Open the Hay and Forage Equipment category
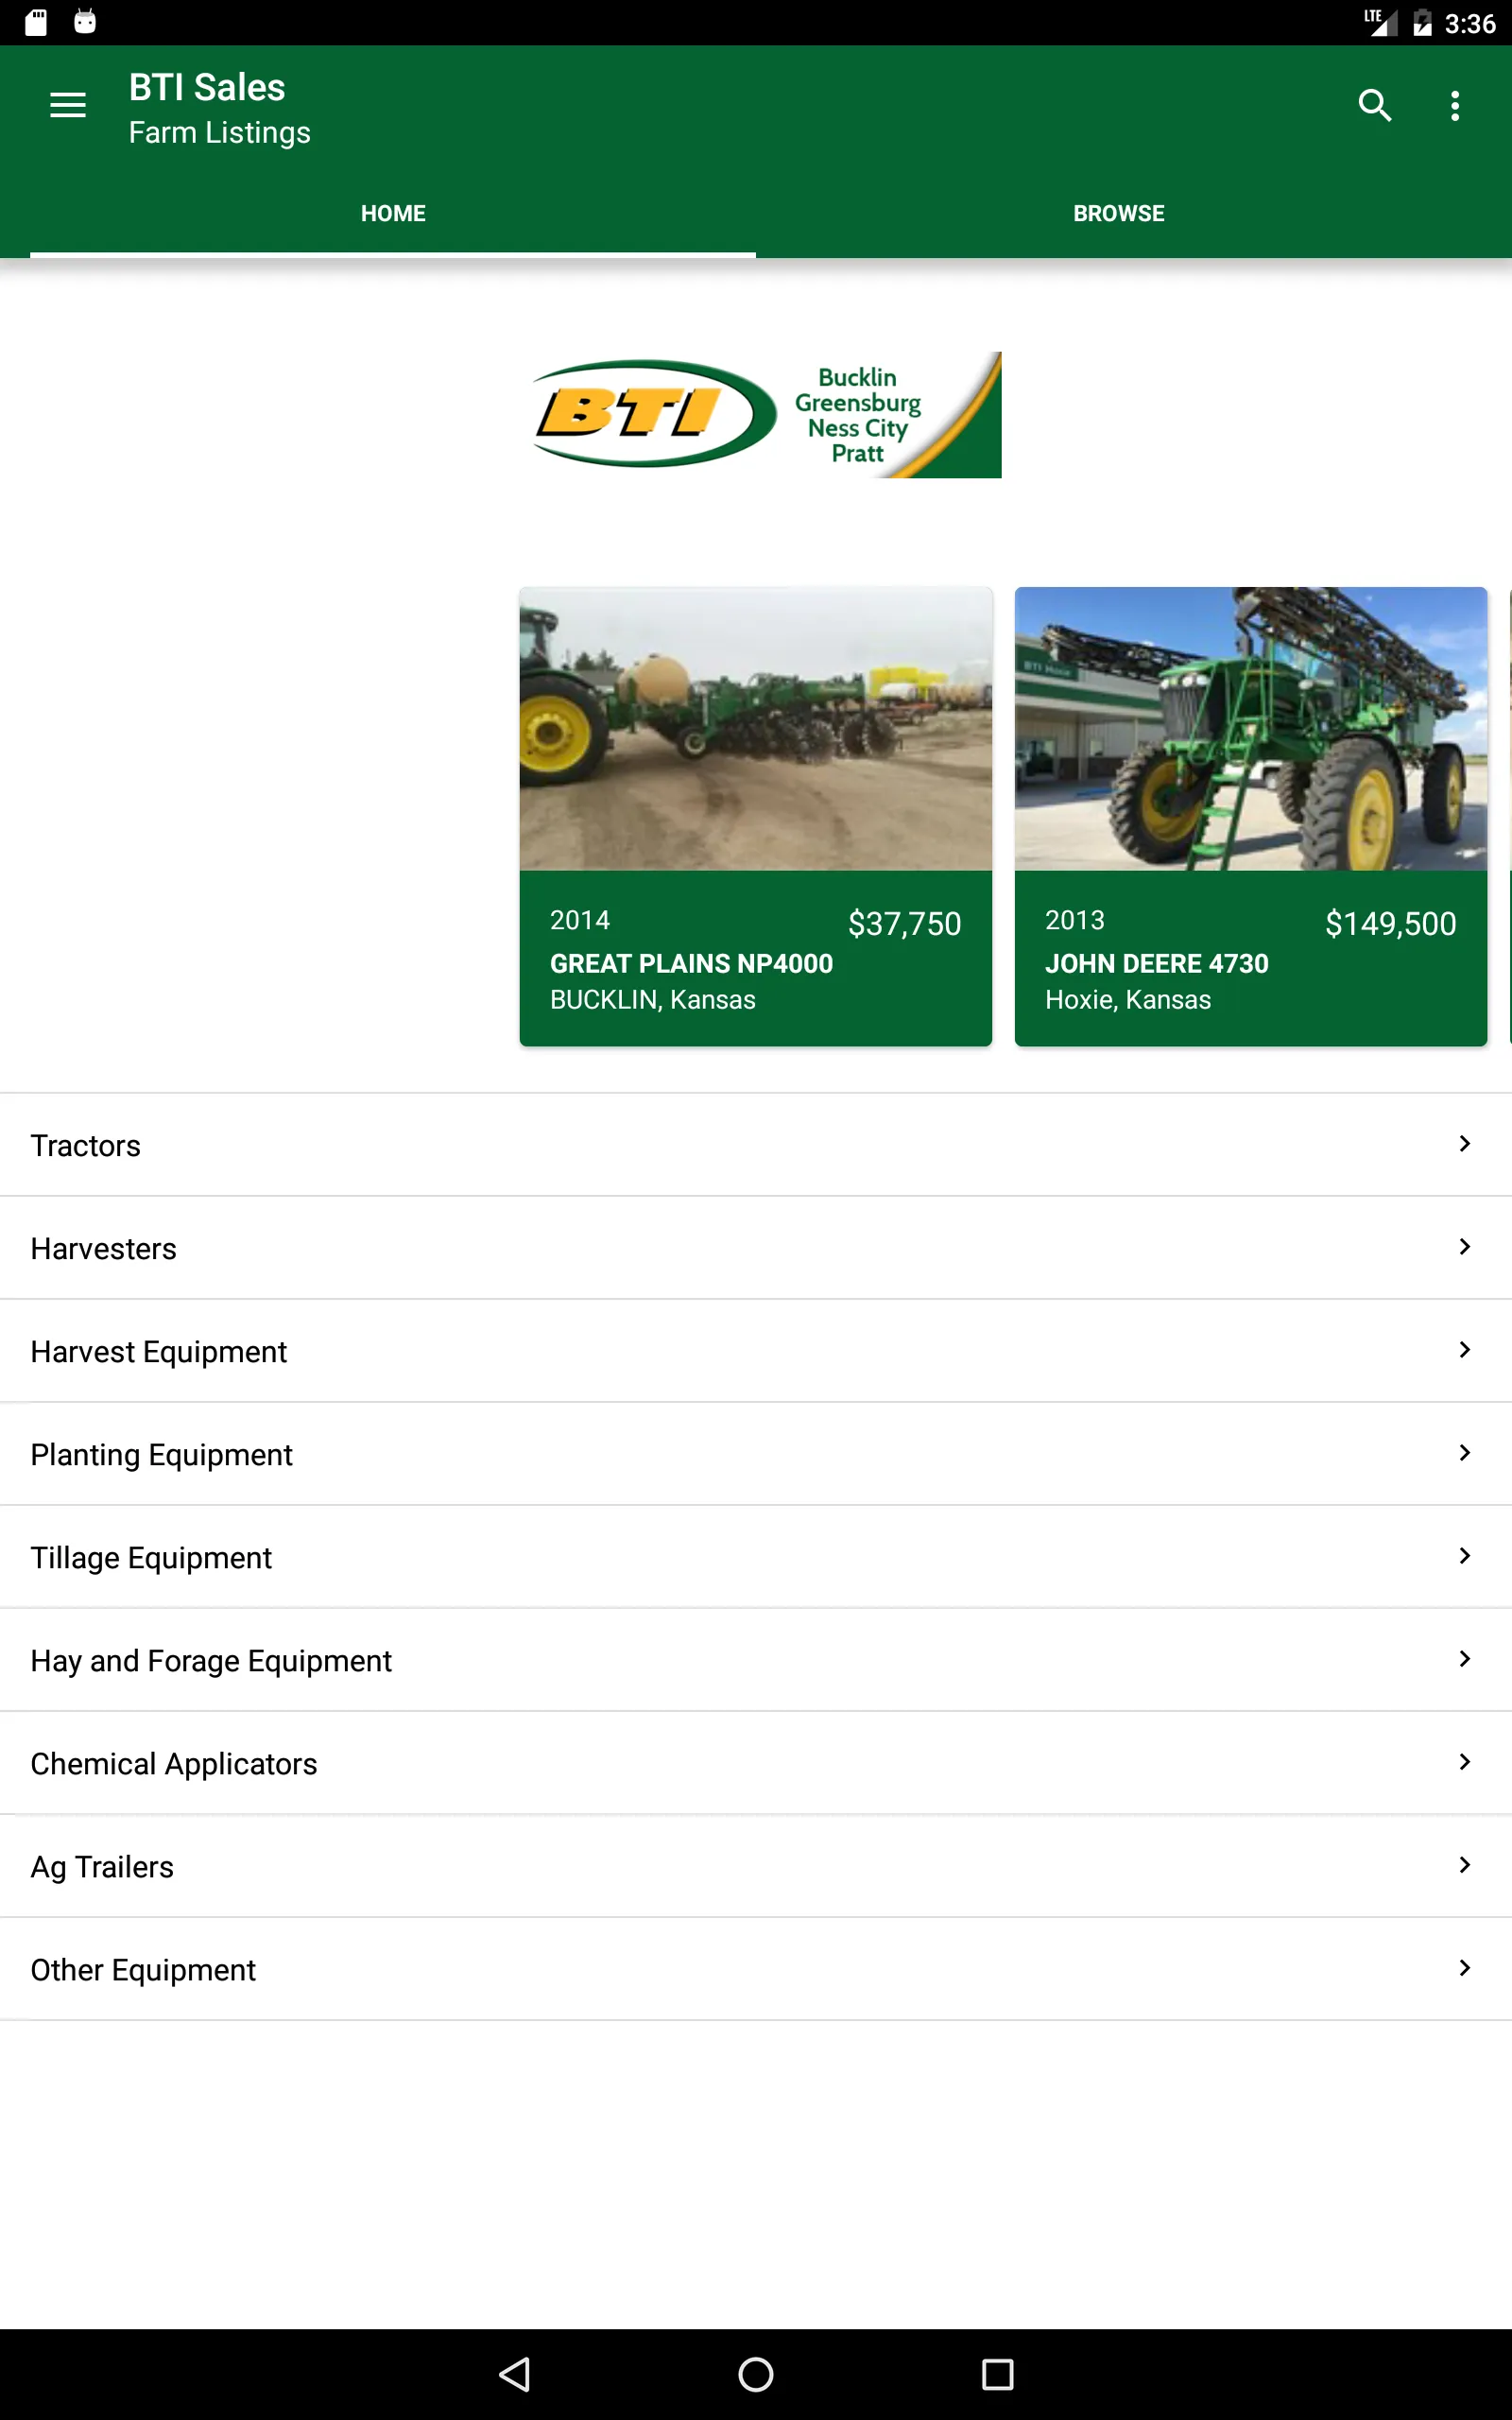Screen dimensions: 1512x2420 tap(756, 1660)
